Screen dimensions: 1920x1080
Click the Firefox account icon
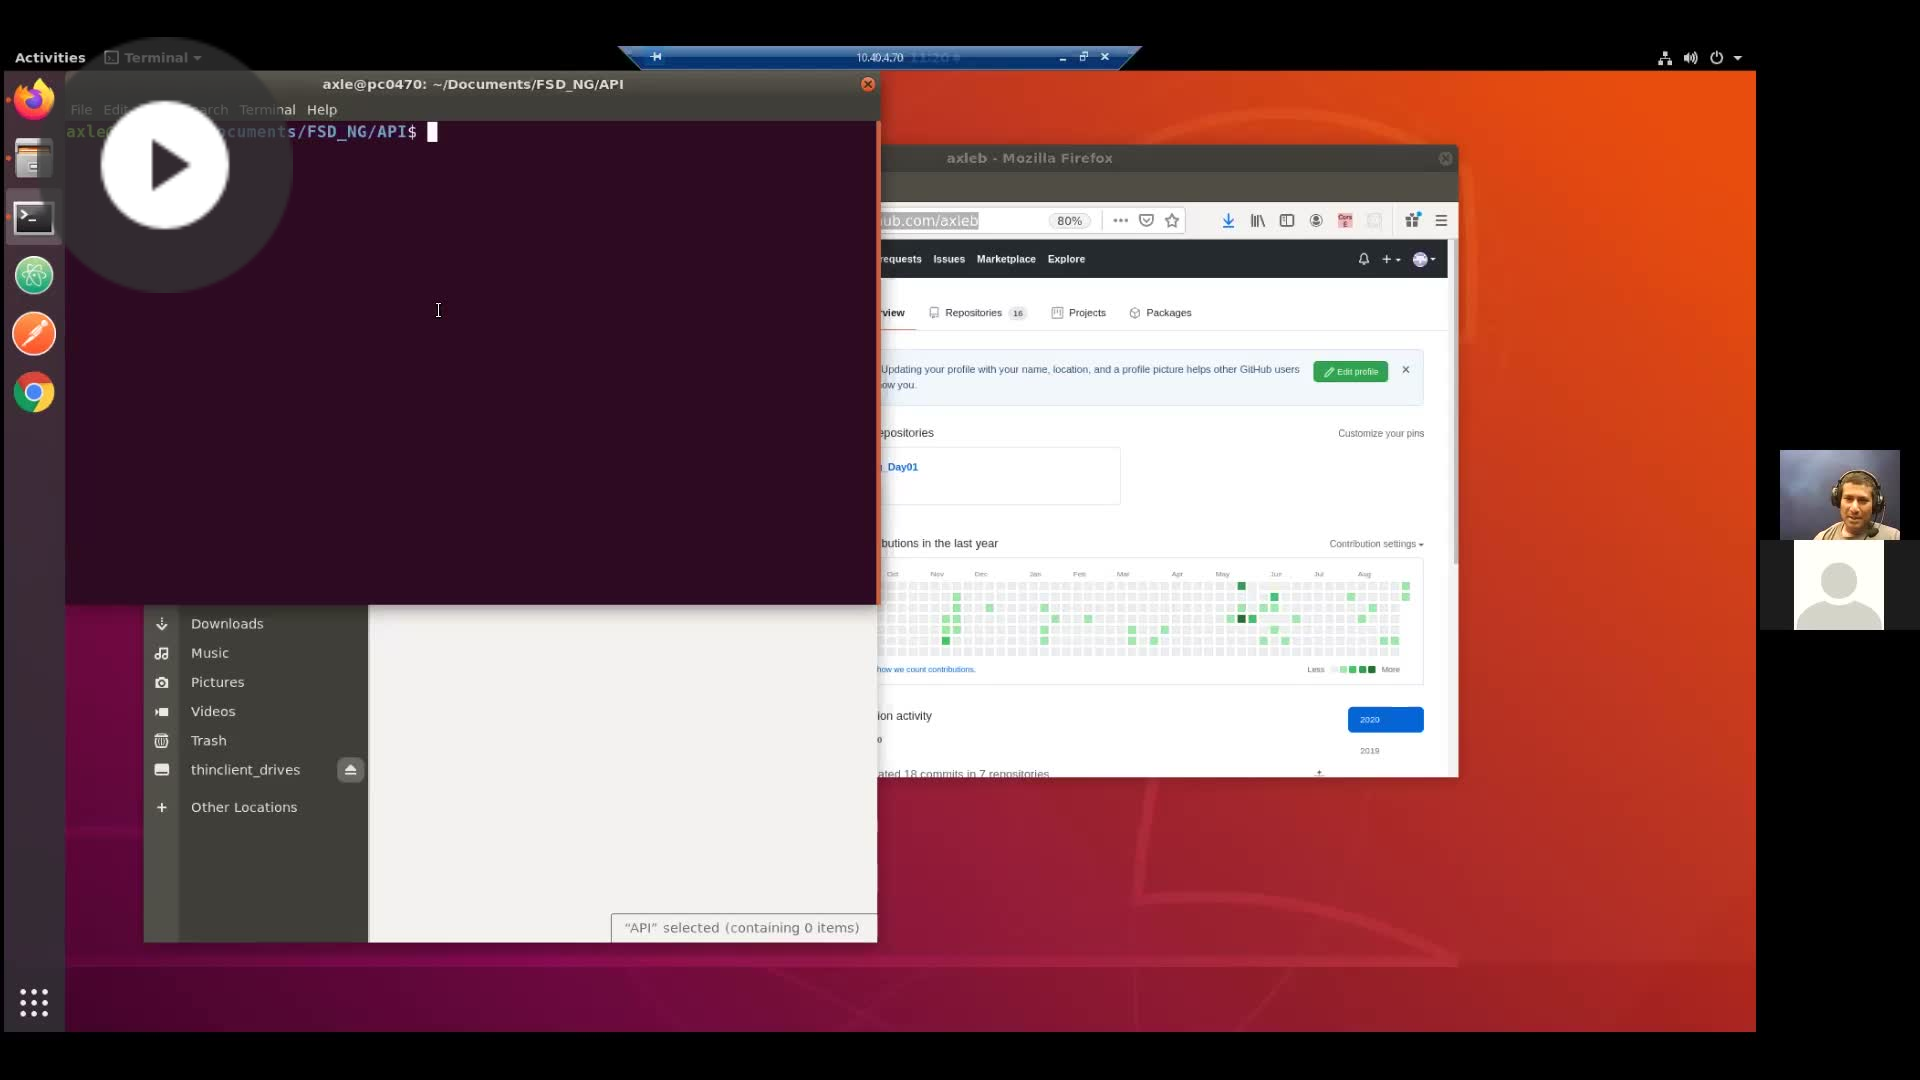point(1316,220)
